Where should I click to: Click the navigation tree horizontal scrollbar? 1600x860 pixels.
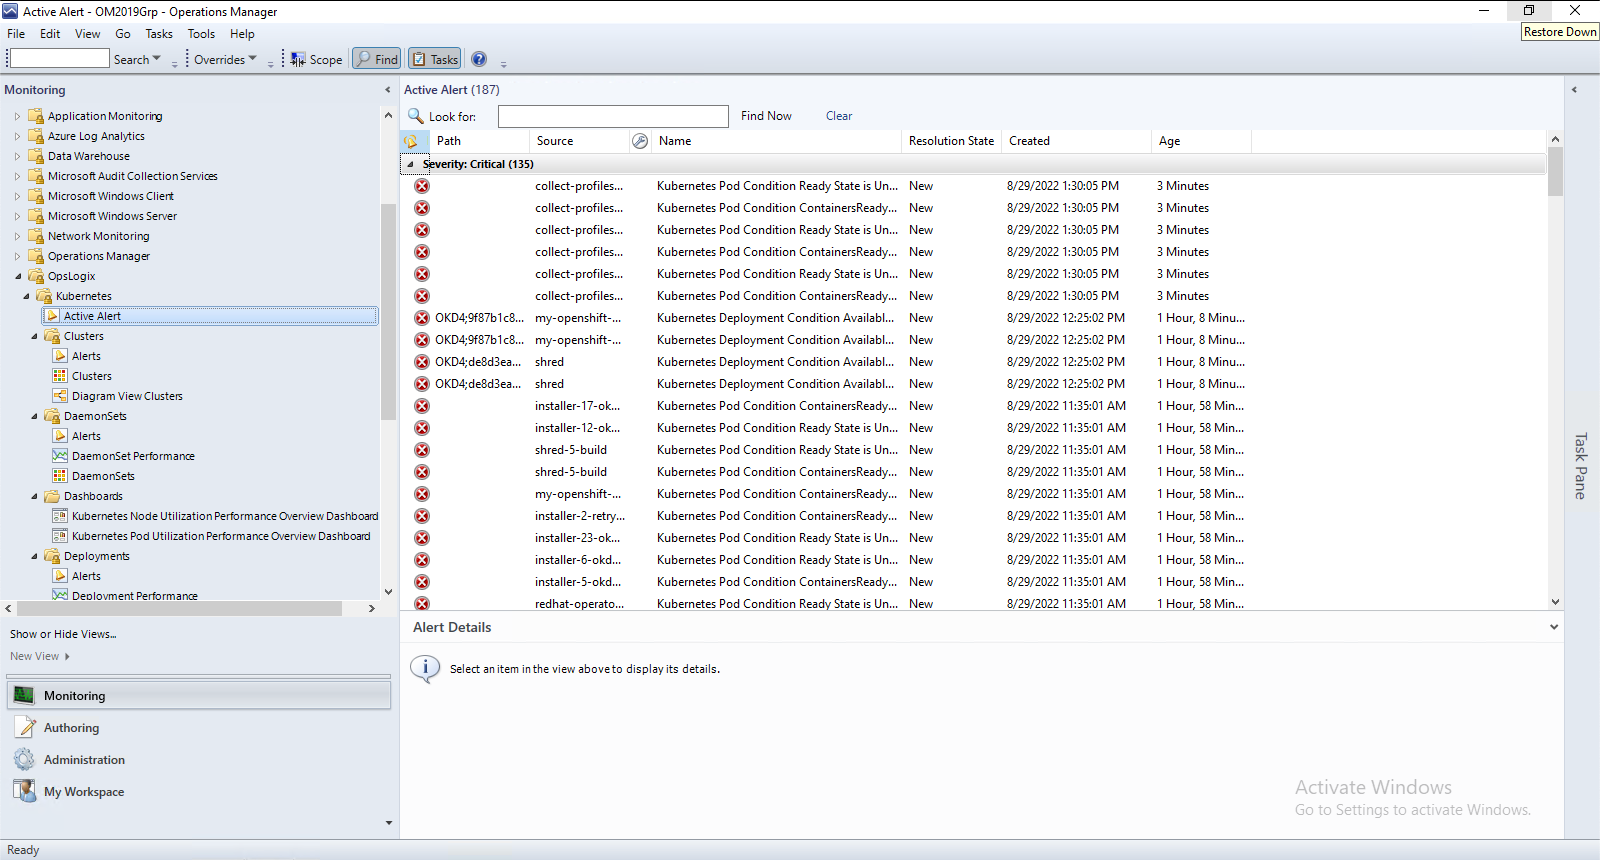point(180,608)
